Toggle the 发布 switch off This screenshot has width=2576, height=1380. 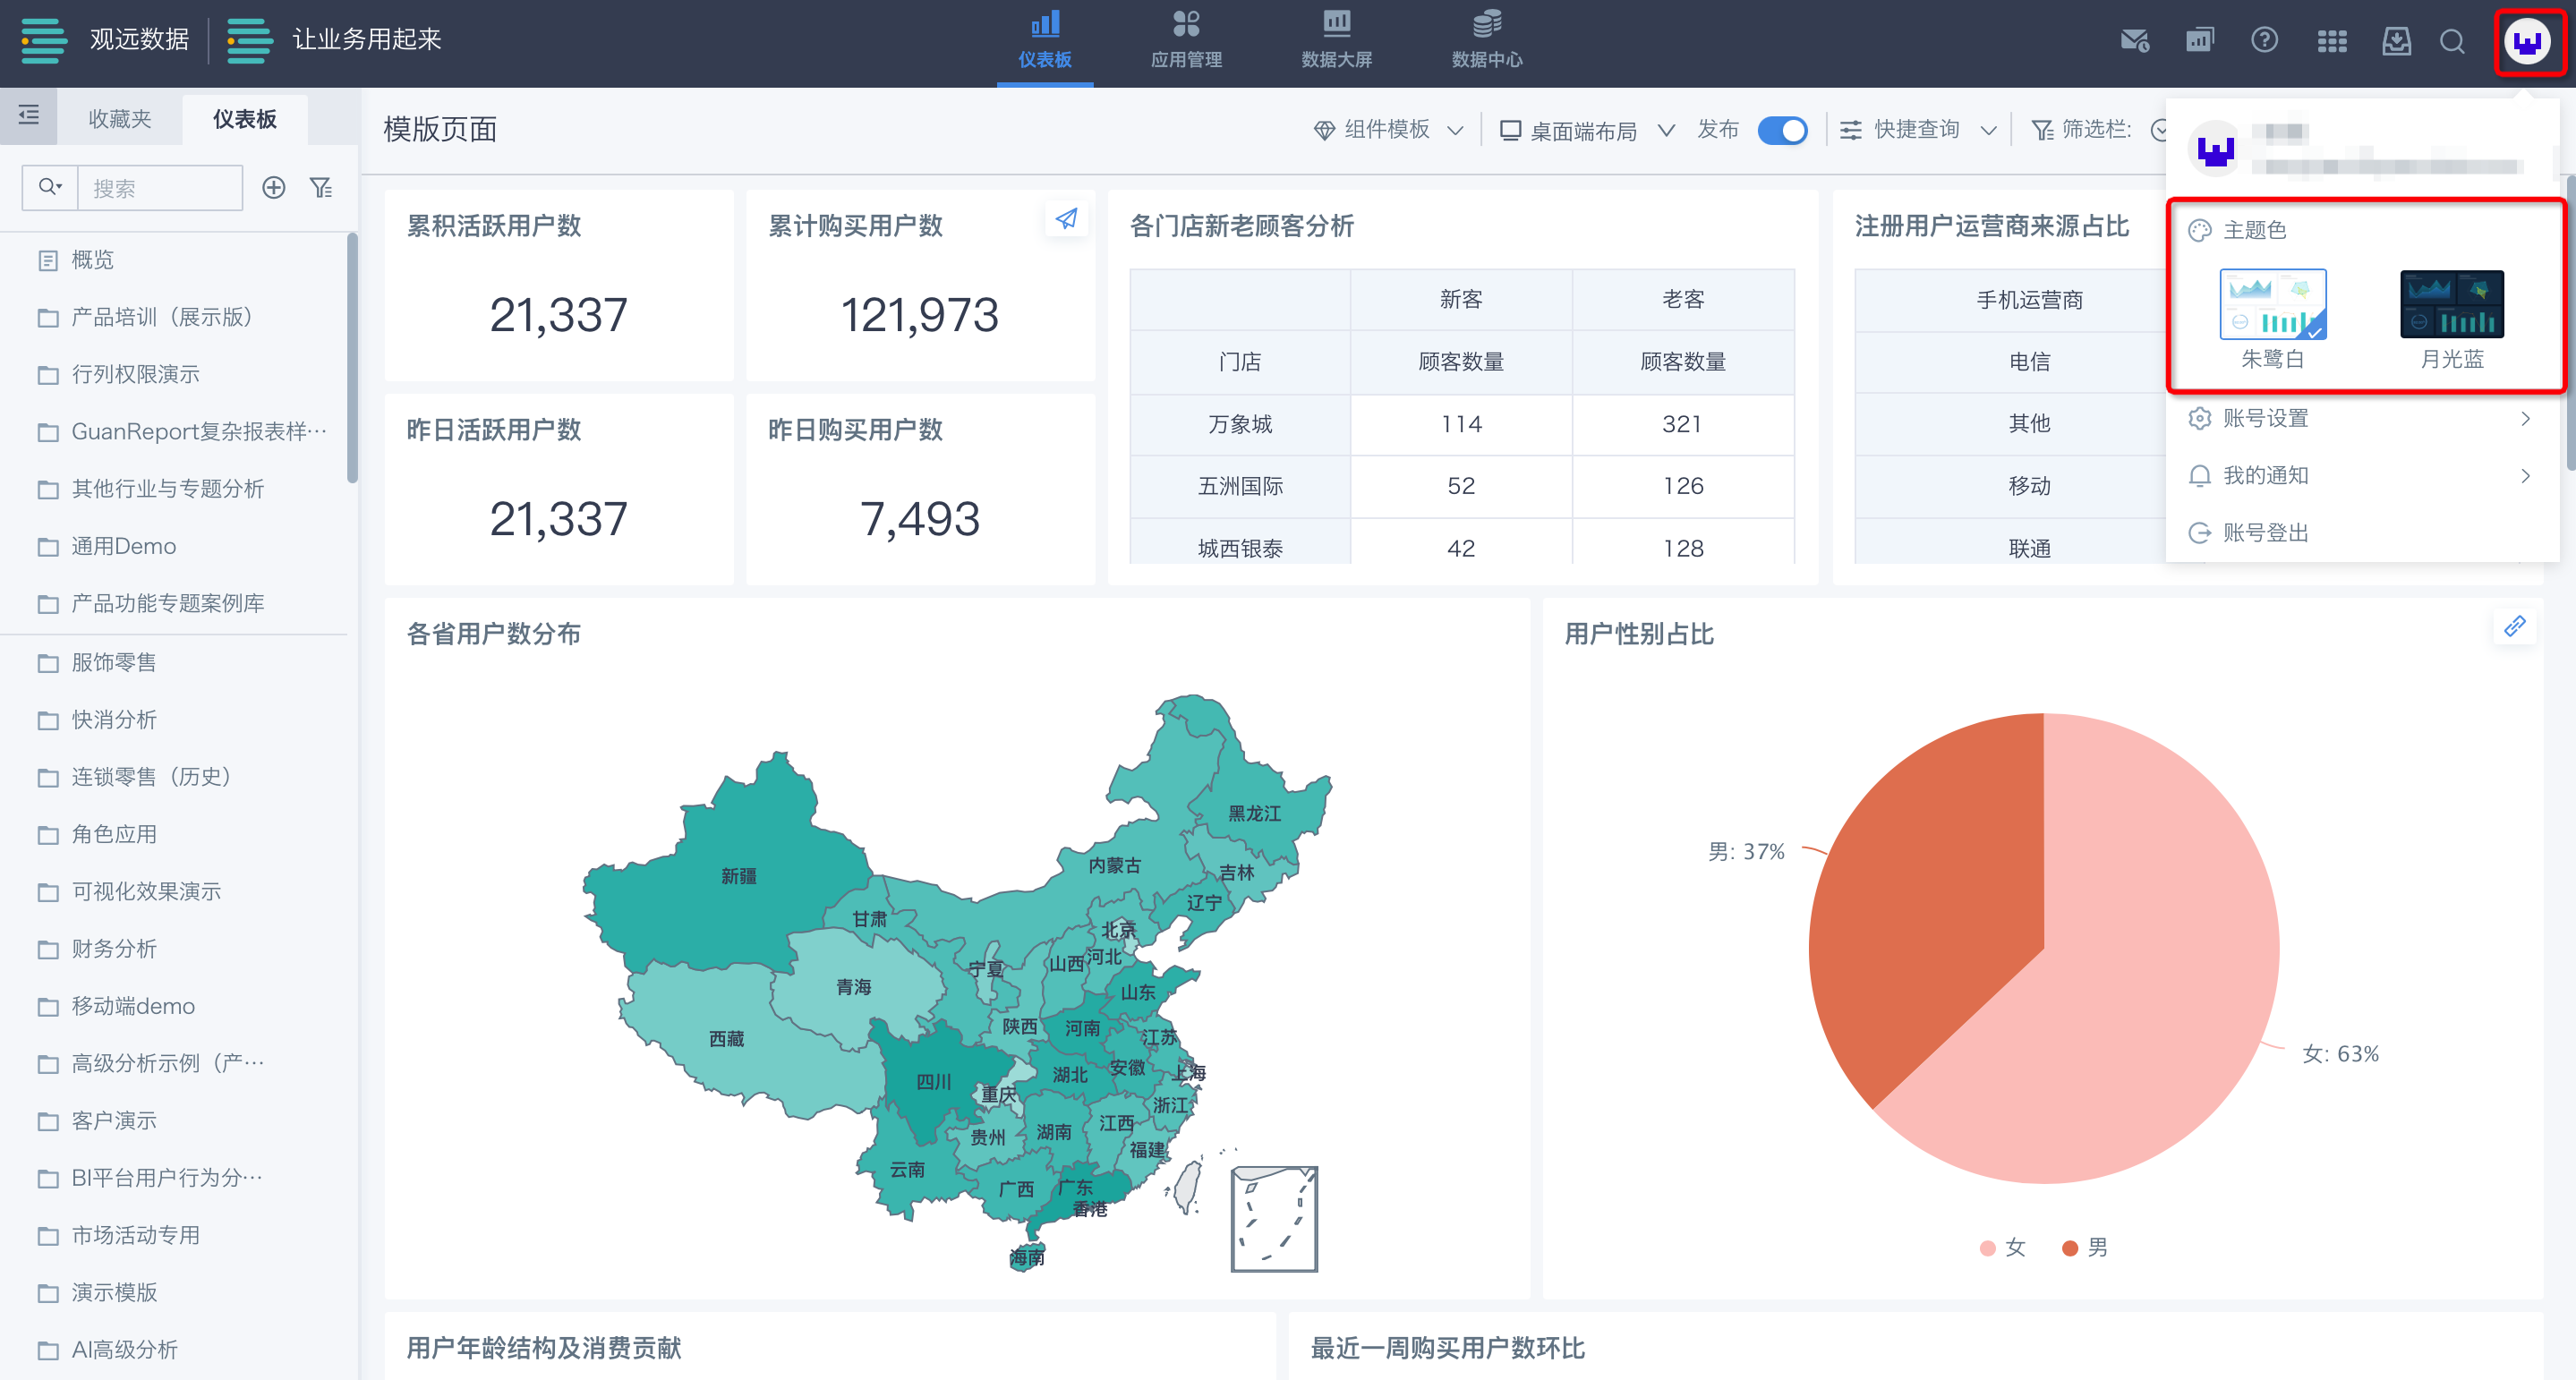tap(1782, 131)
